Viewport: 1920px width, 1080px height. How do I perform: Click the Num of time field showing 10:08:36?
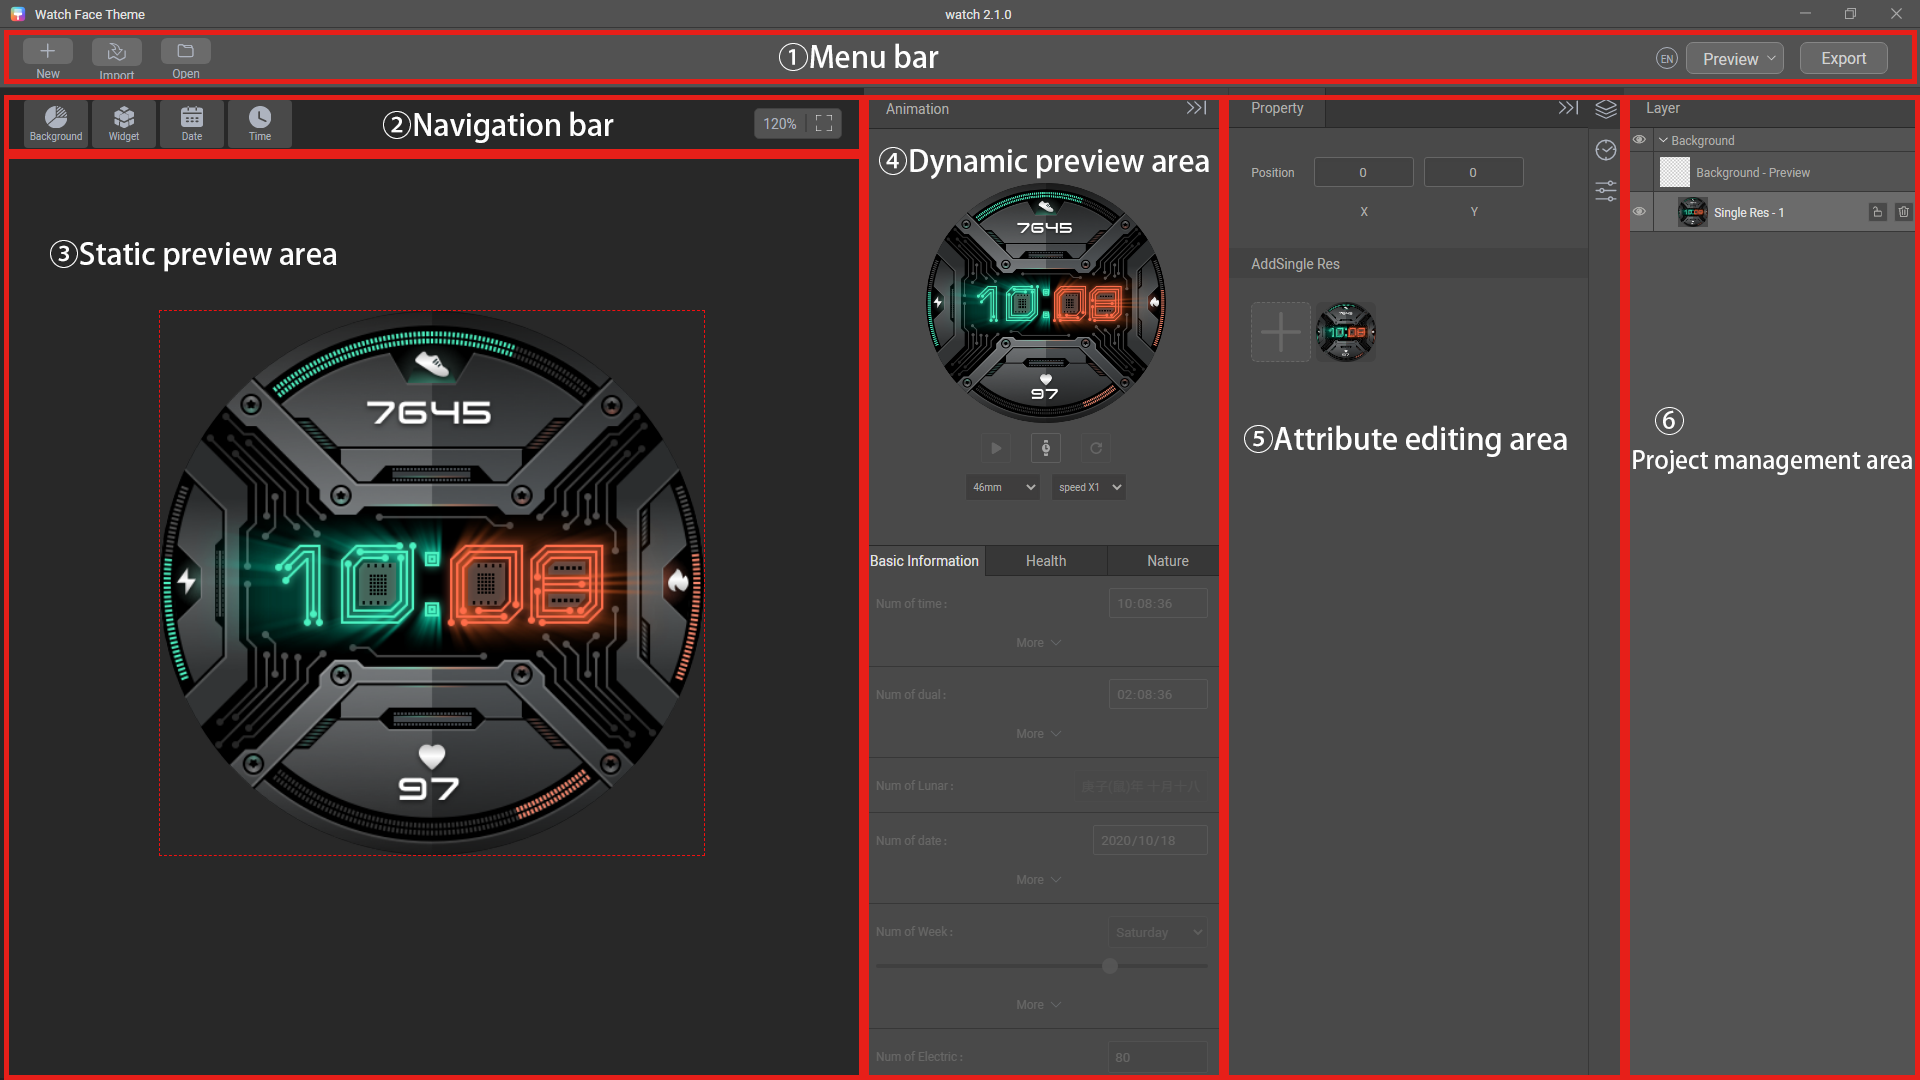[1158, 604]
